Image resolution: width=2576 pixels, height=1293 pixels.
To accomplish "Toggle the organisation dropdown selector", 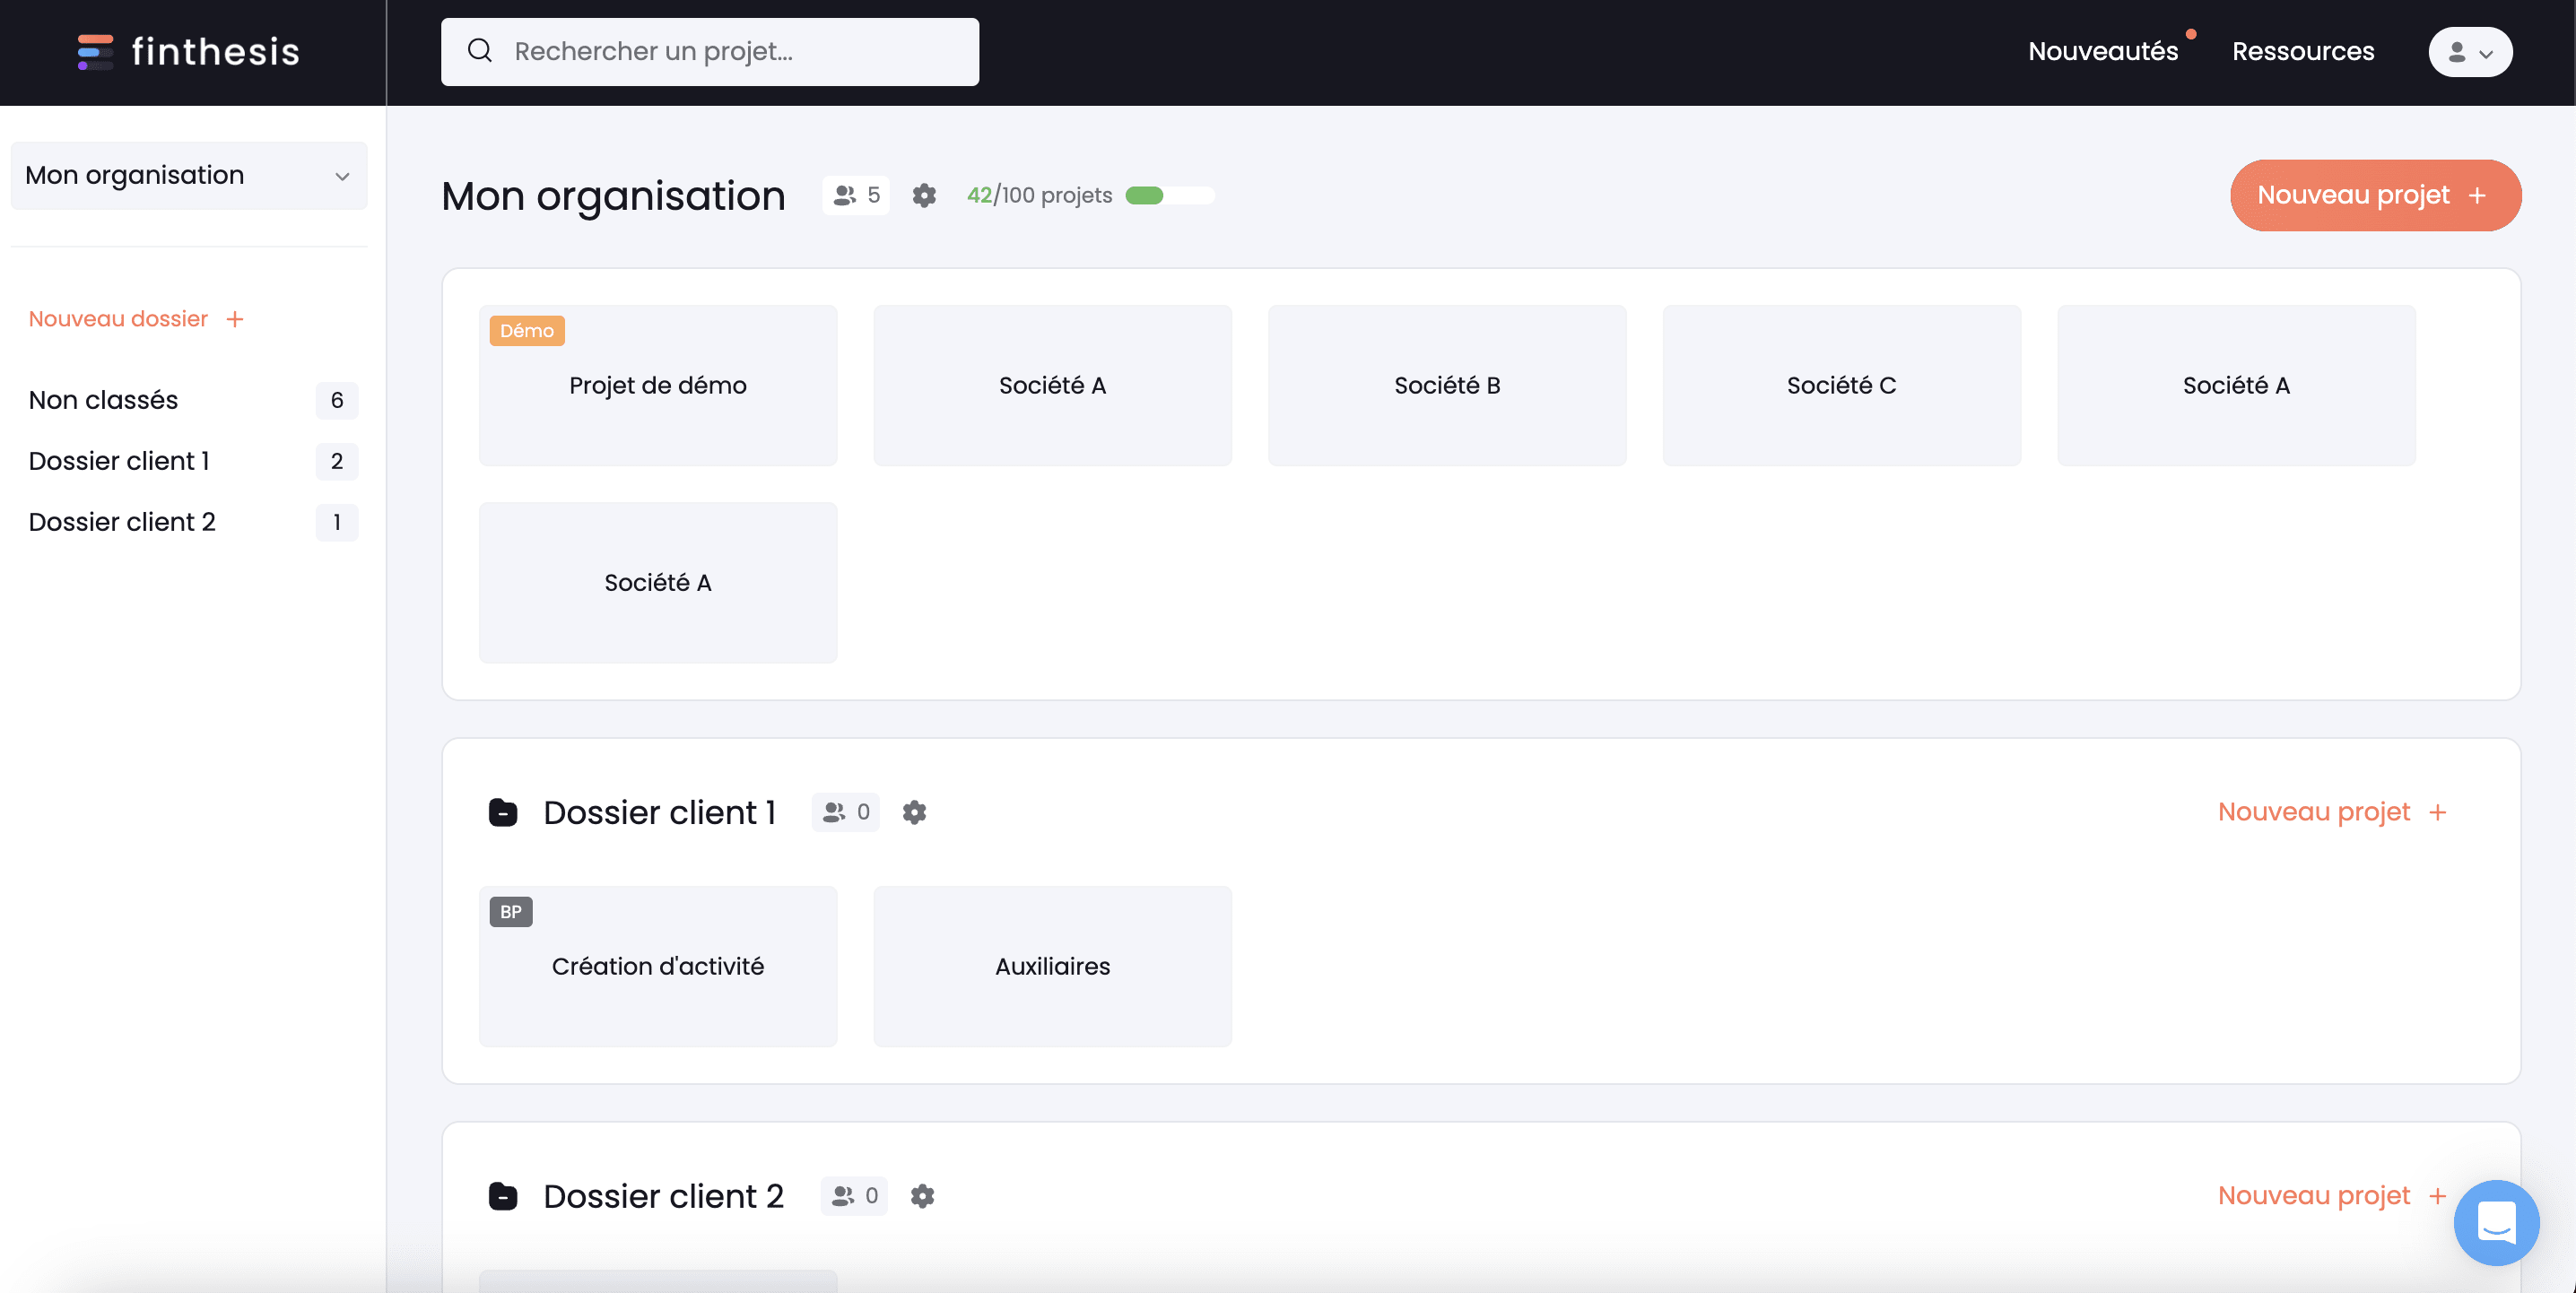I will 188,175.
